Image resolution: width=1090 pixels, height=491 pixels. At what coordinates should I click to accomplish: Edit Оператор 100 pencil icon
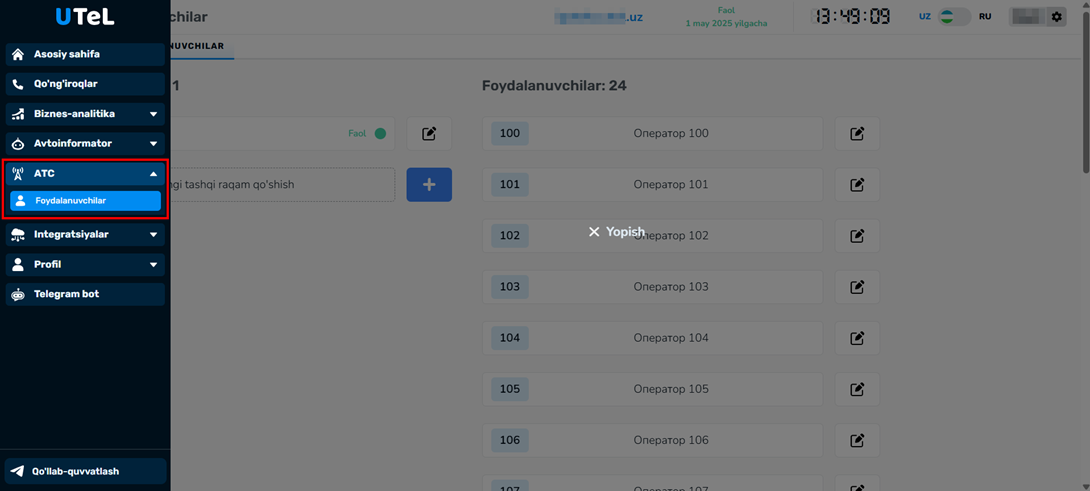click(x=857, y=134)
